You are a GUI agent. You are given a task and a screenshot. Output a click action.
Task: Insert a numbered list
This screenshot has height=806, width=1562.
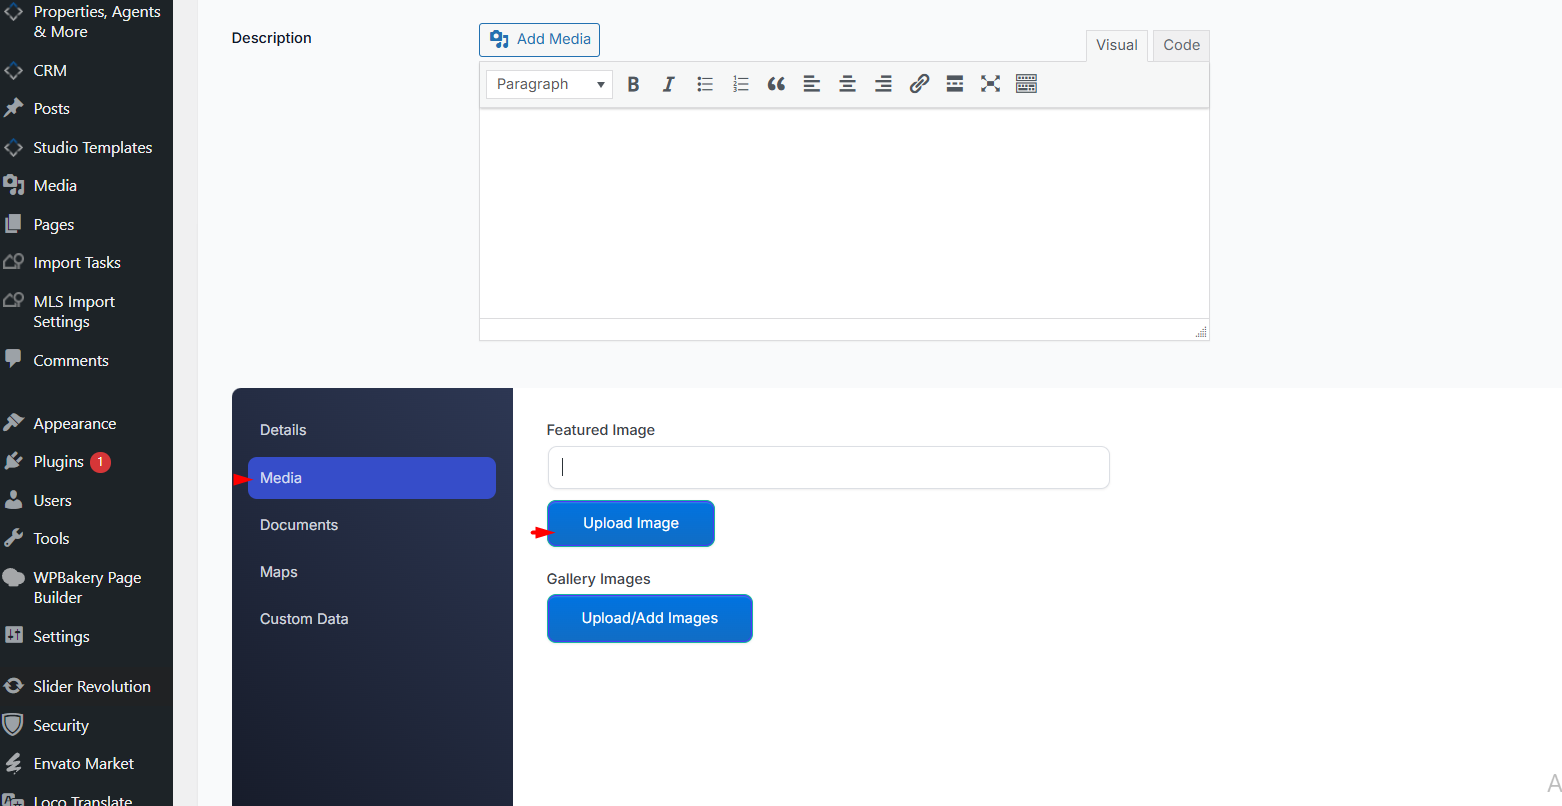pos(741,84)
